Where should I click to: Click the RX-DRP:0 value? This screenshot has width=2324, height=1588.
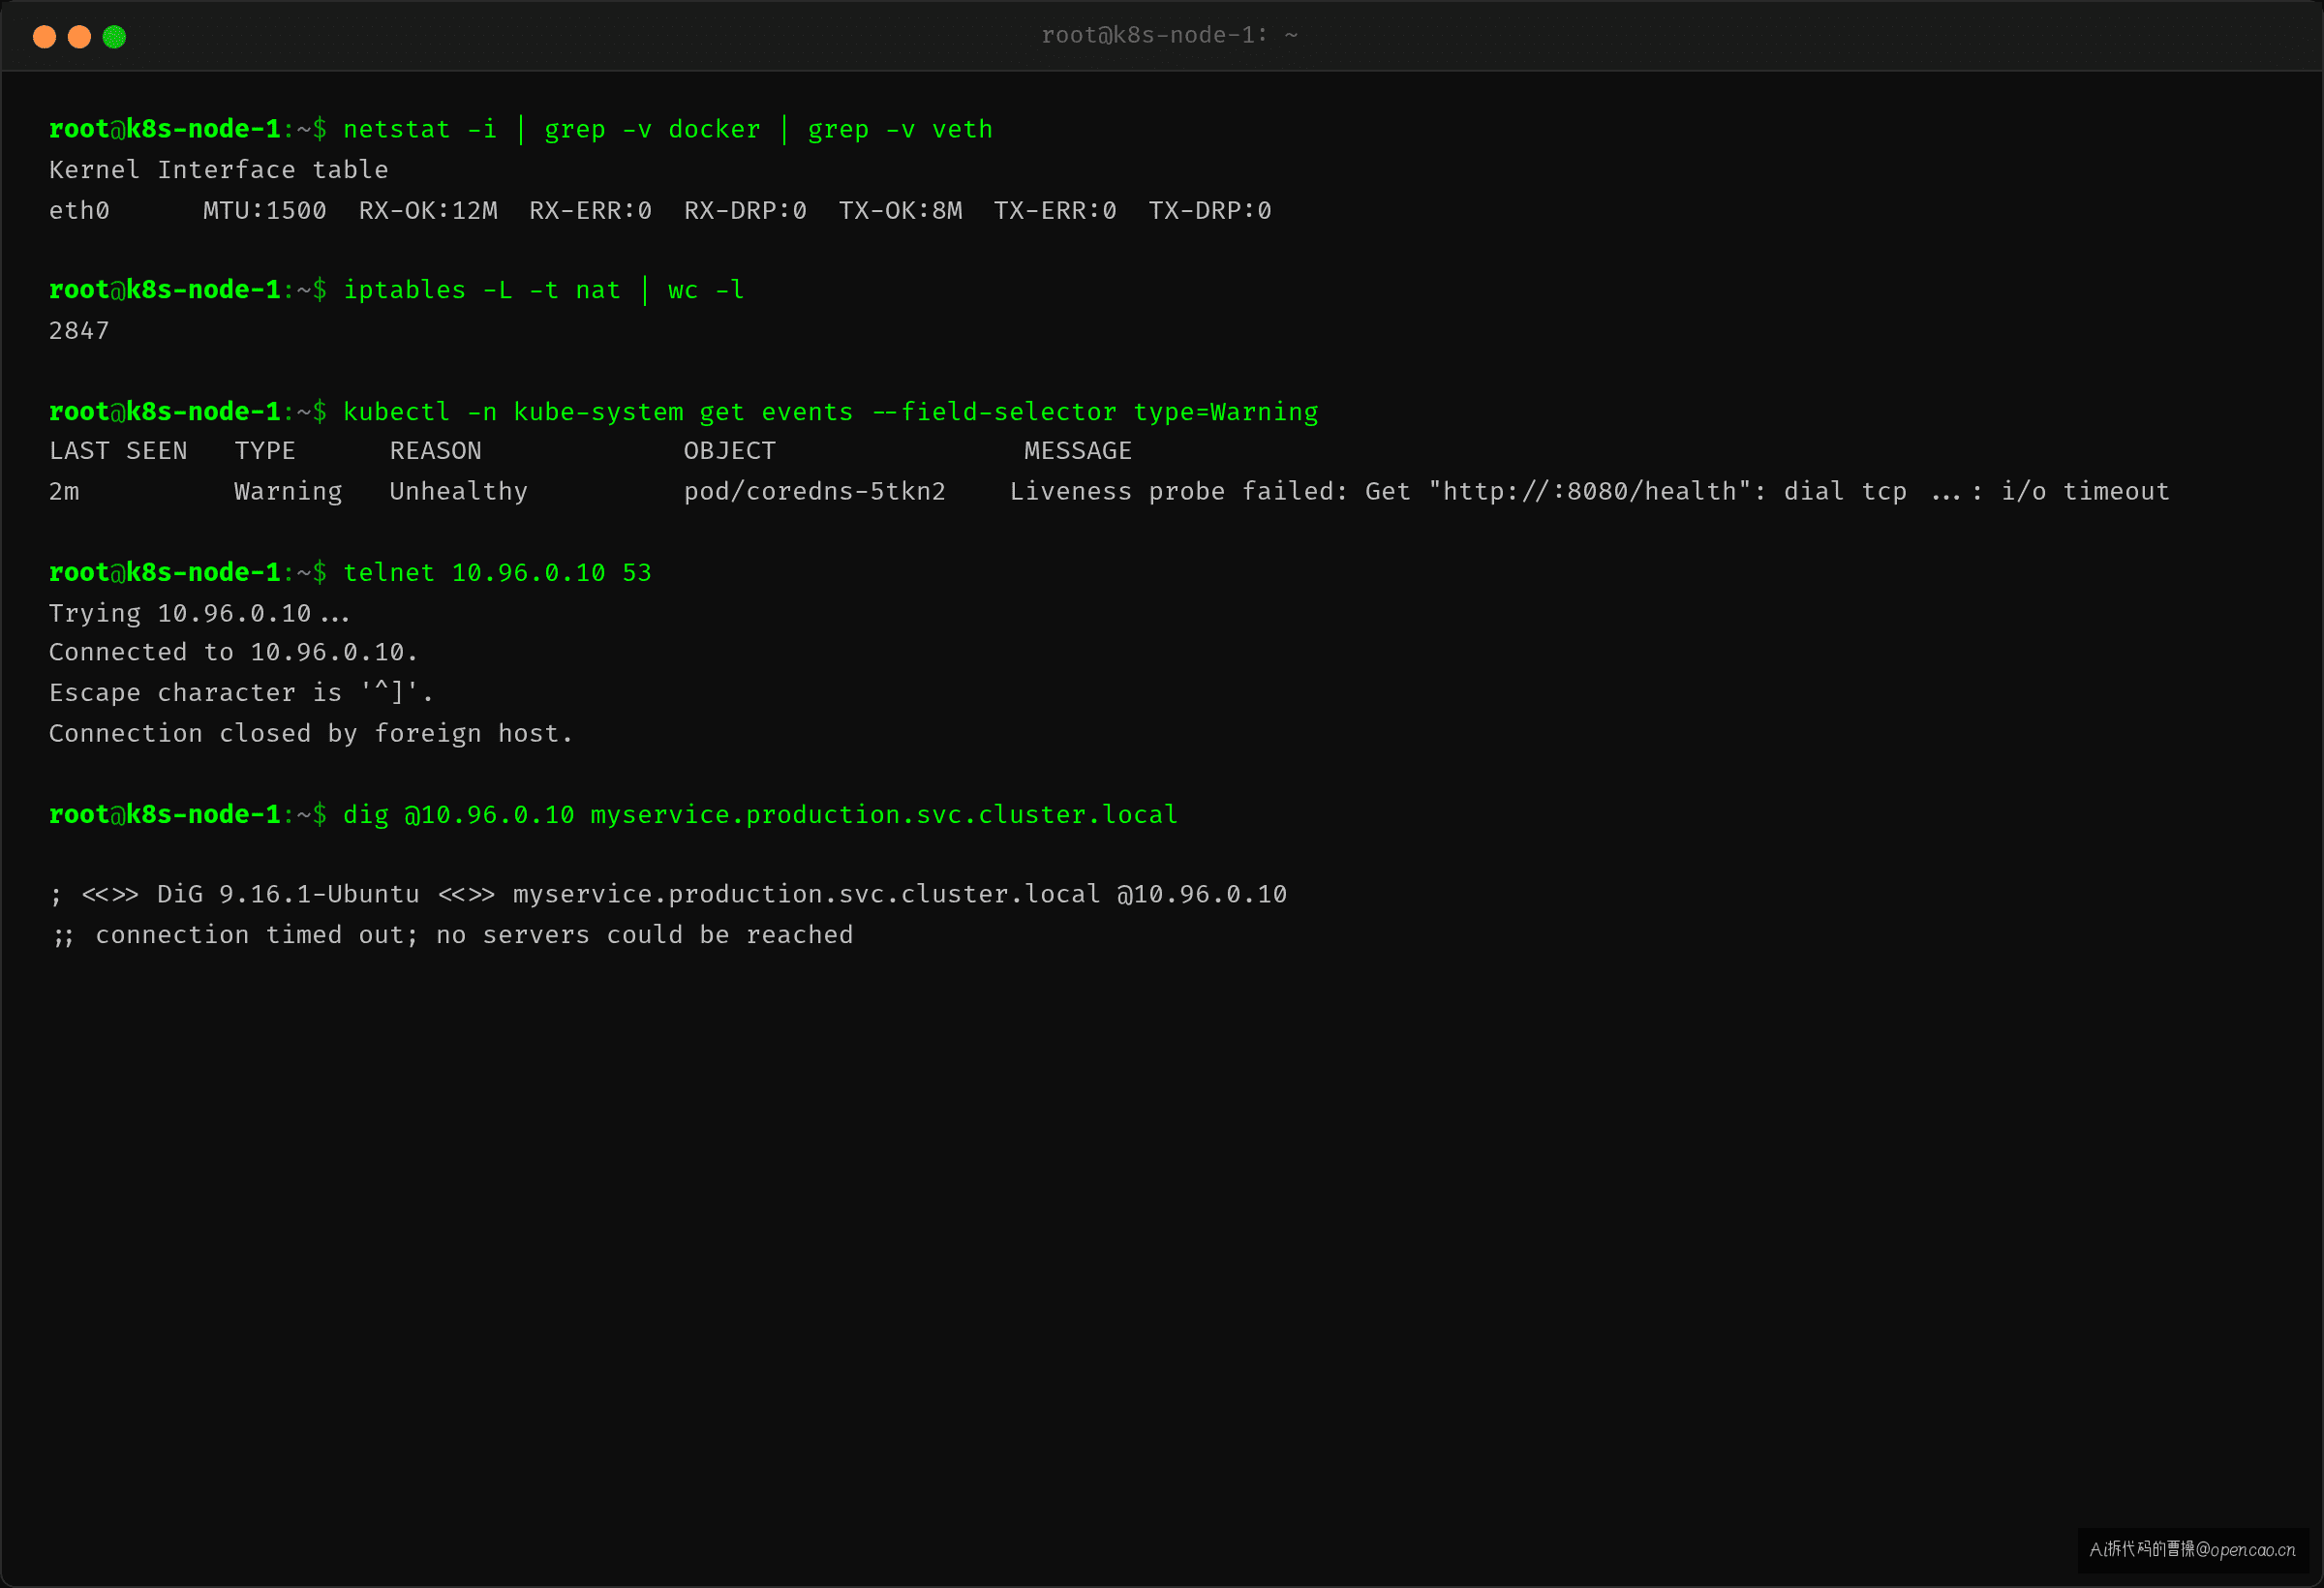(x=745, y=210)
